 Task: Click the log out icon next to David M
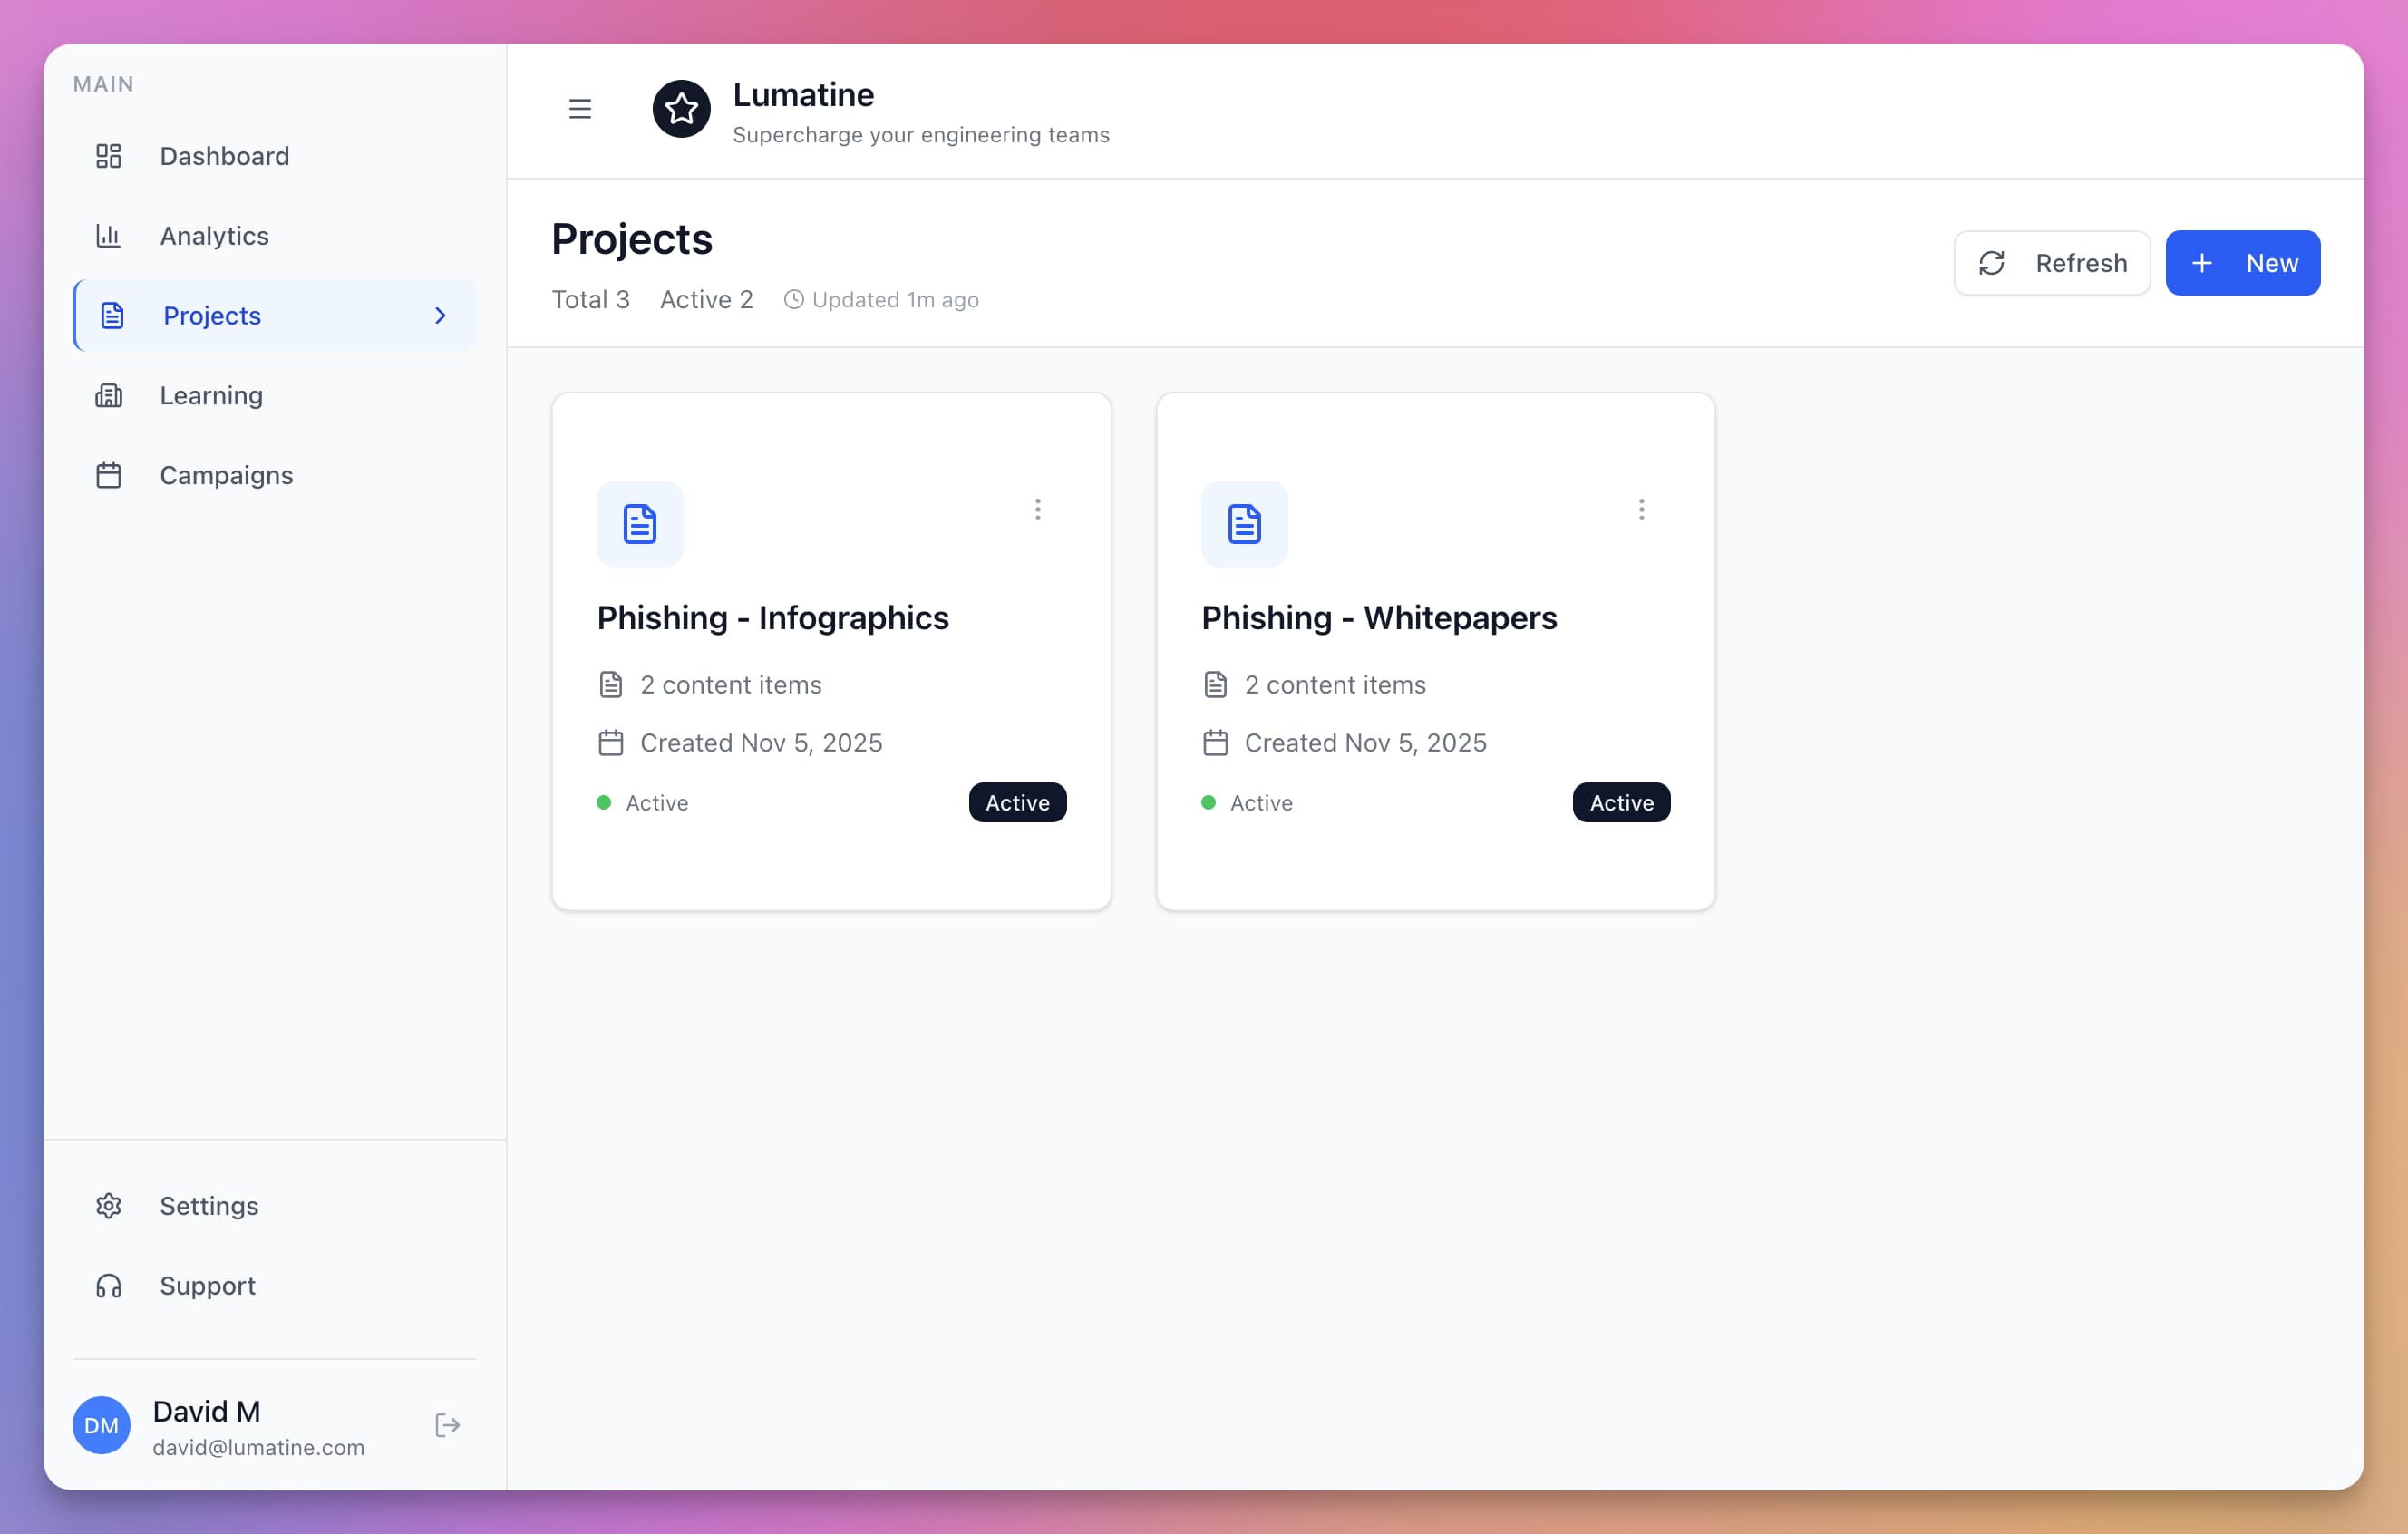[x=447, y=1425]
